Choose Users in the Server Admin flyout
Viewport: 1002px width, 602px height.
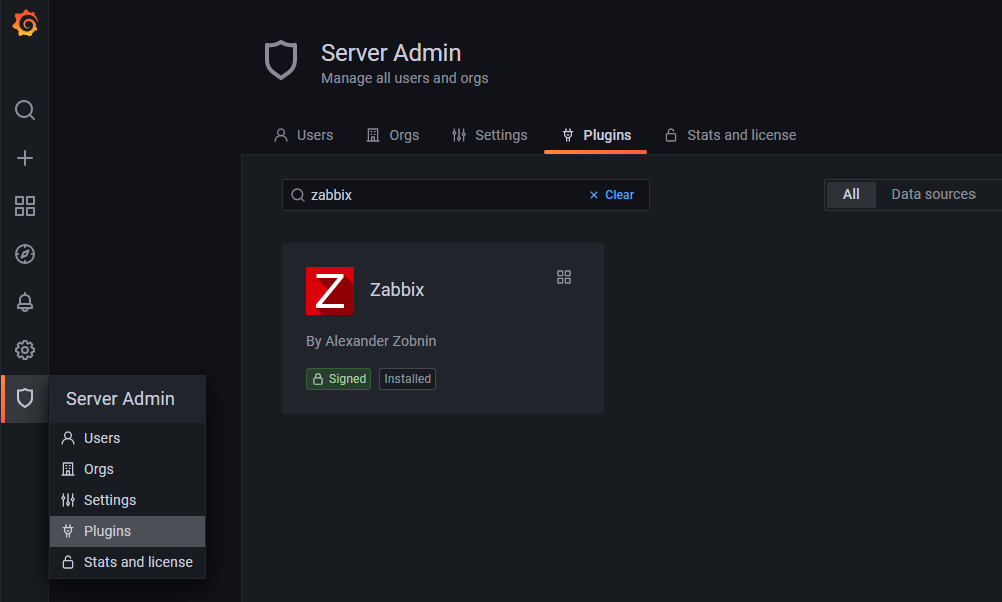tap(127, 438)
